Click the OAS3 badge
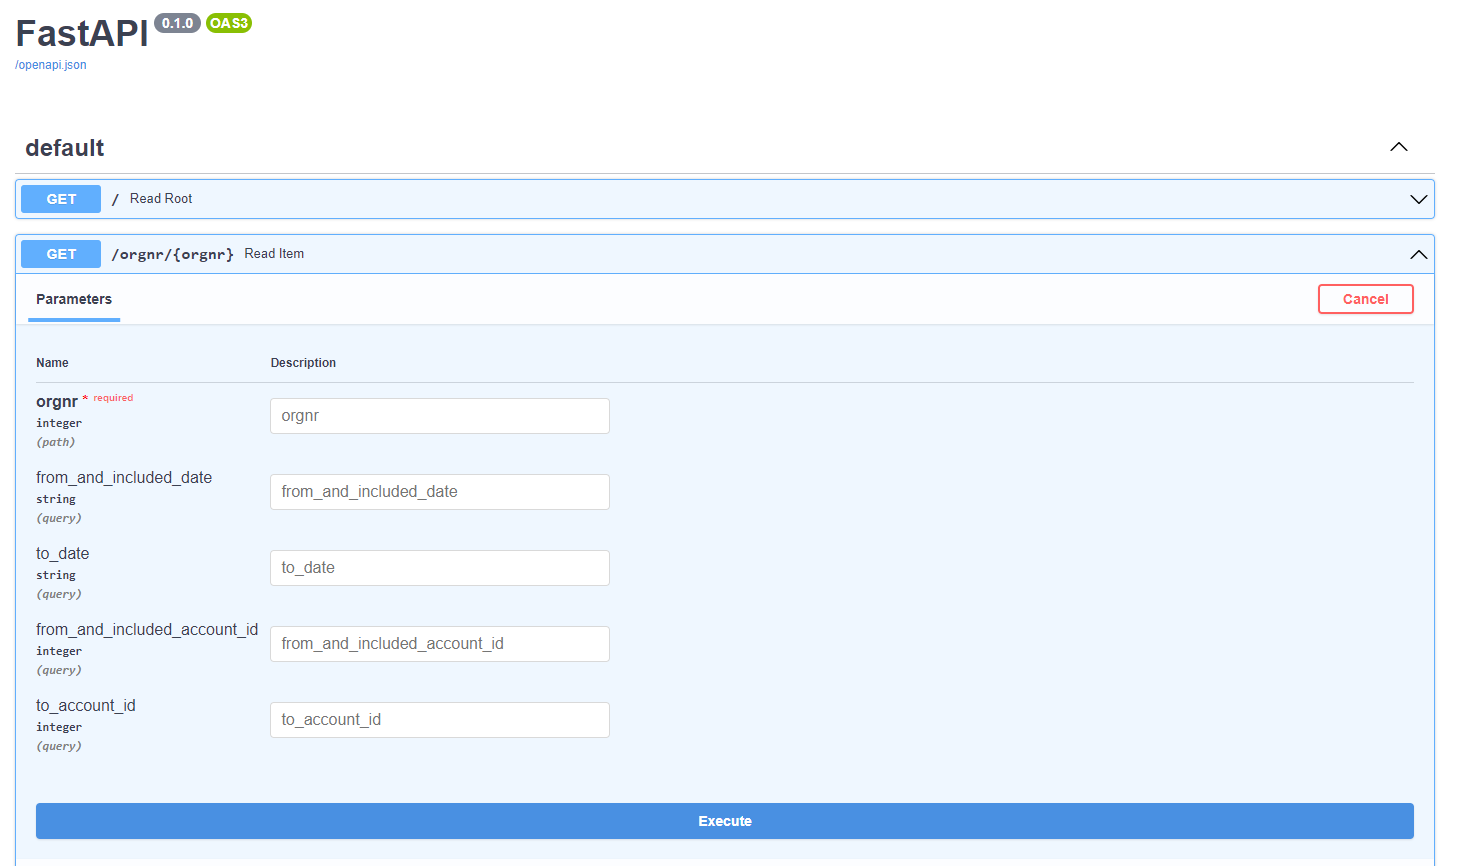Image resolution: width=1457 pixels, height=866 pixels. [229, 23]
